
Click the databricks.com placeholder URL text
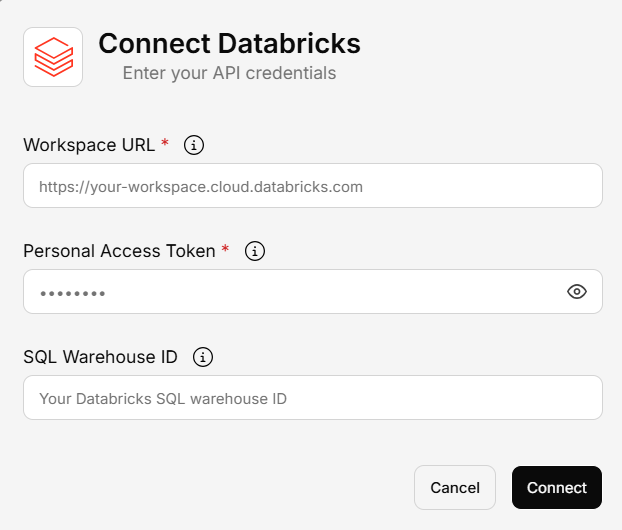200,186
